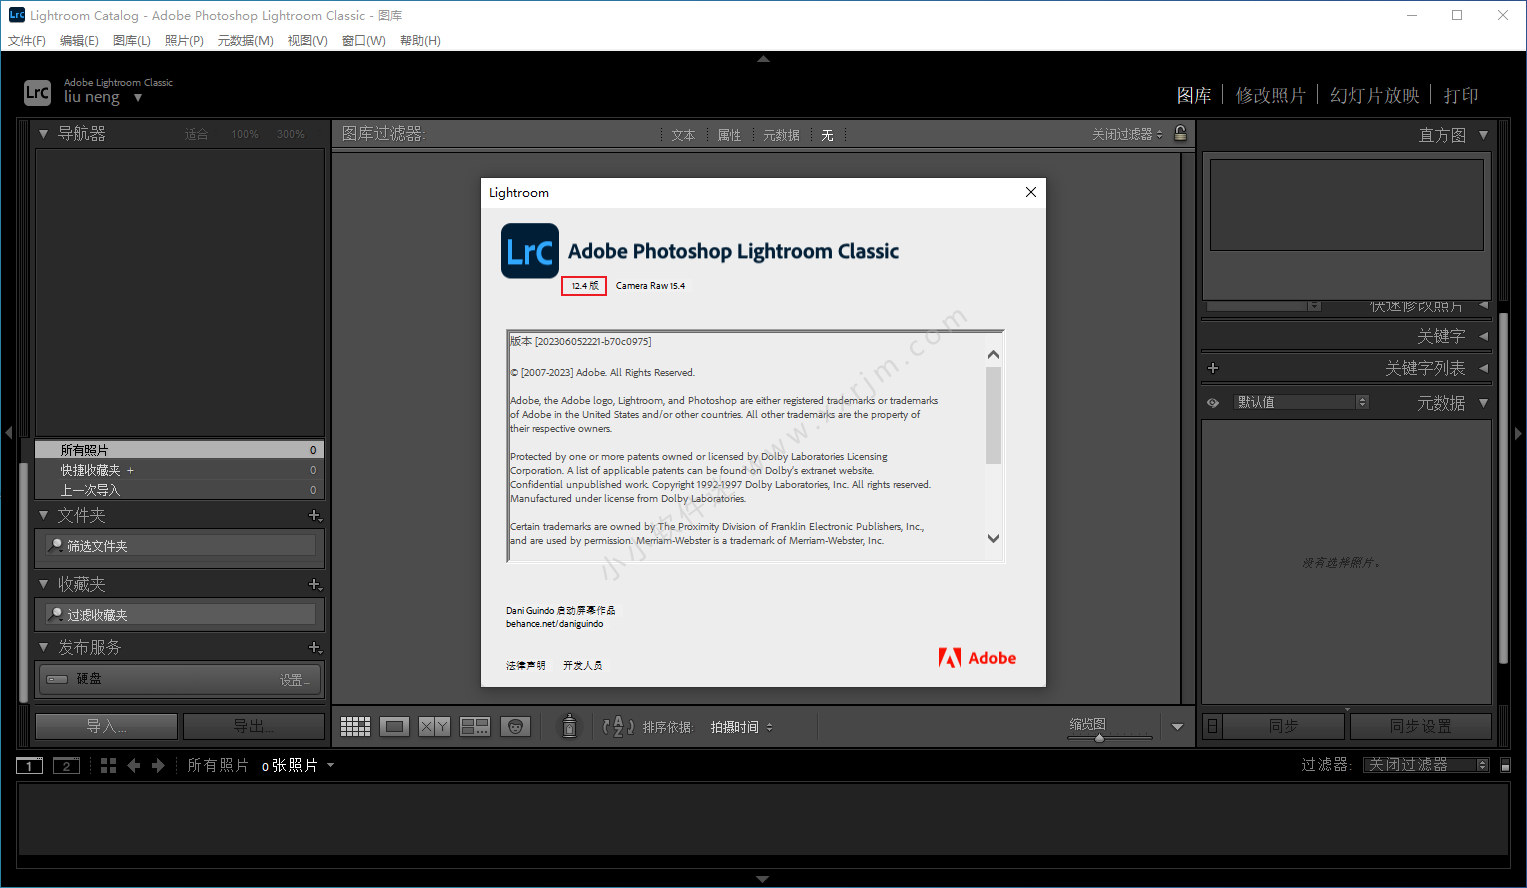Select the Painter spray-can tool
The width and height of the screenshot is (1527, 888).
point(570,726)
